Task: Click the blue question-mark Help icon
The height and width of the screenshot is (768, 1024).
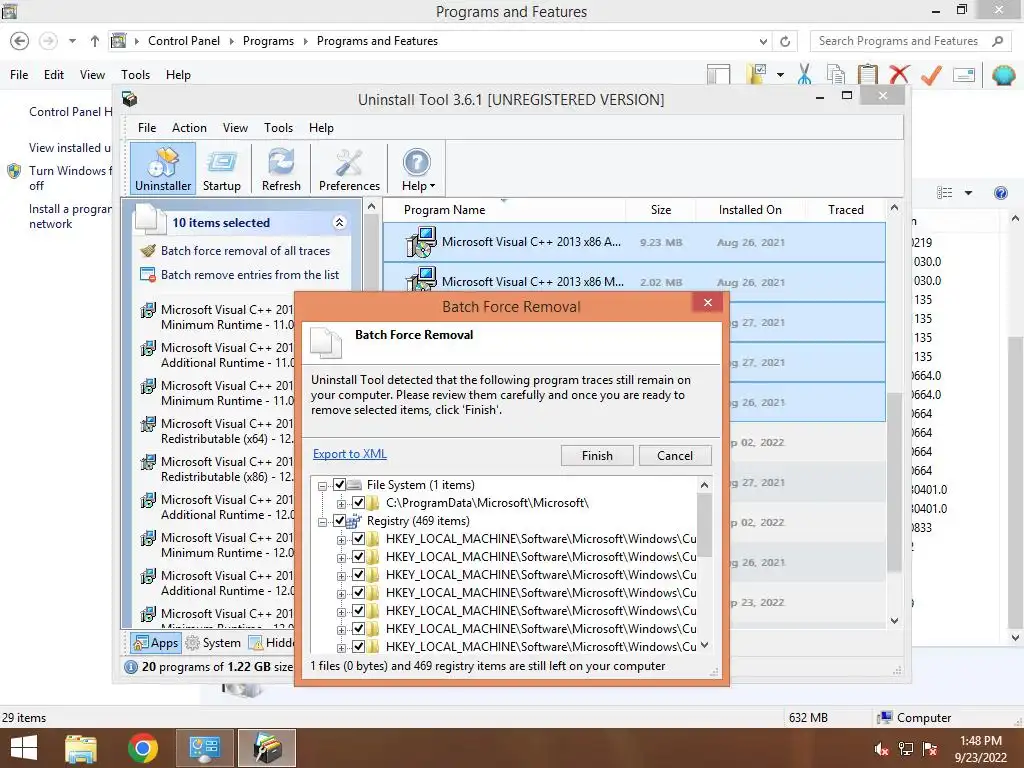Action: tap(417, 163)
